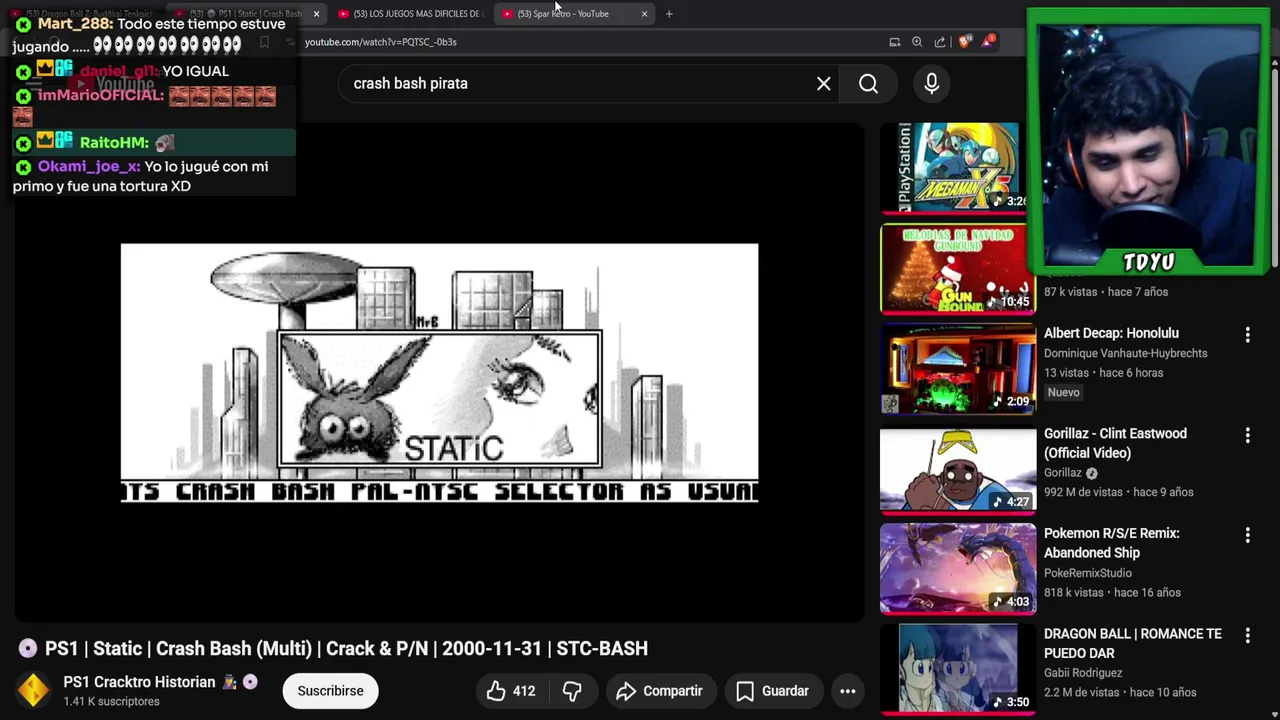The height and width of the screenshot is (720, 1280).
Task: Open Brave Shields lion icon
Action: [964, 42]
